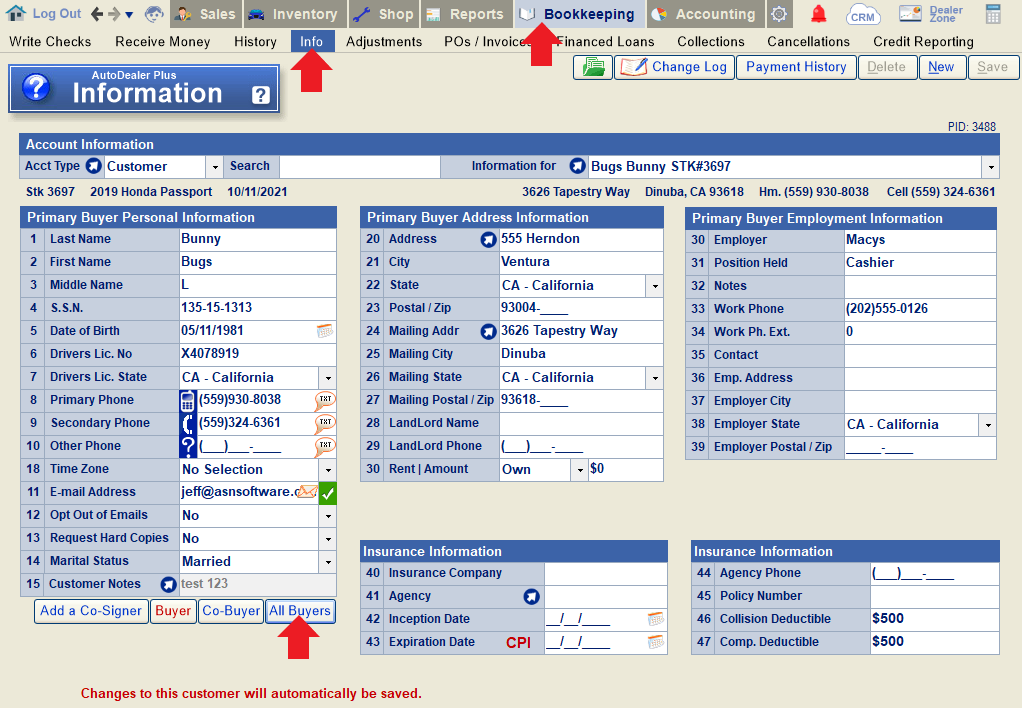Image resolution: width=1022 pixels, height=708 pixels.
Task: Click the arrow icon beside Agency
Action: click(x=532, y=597)
